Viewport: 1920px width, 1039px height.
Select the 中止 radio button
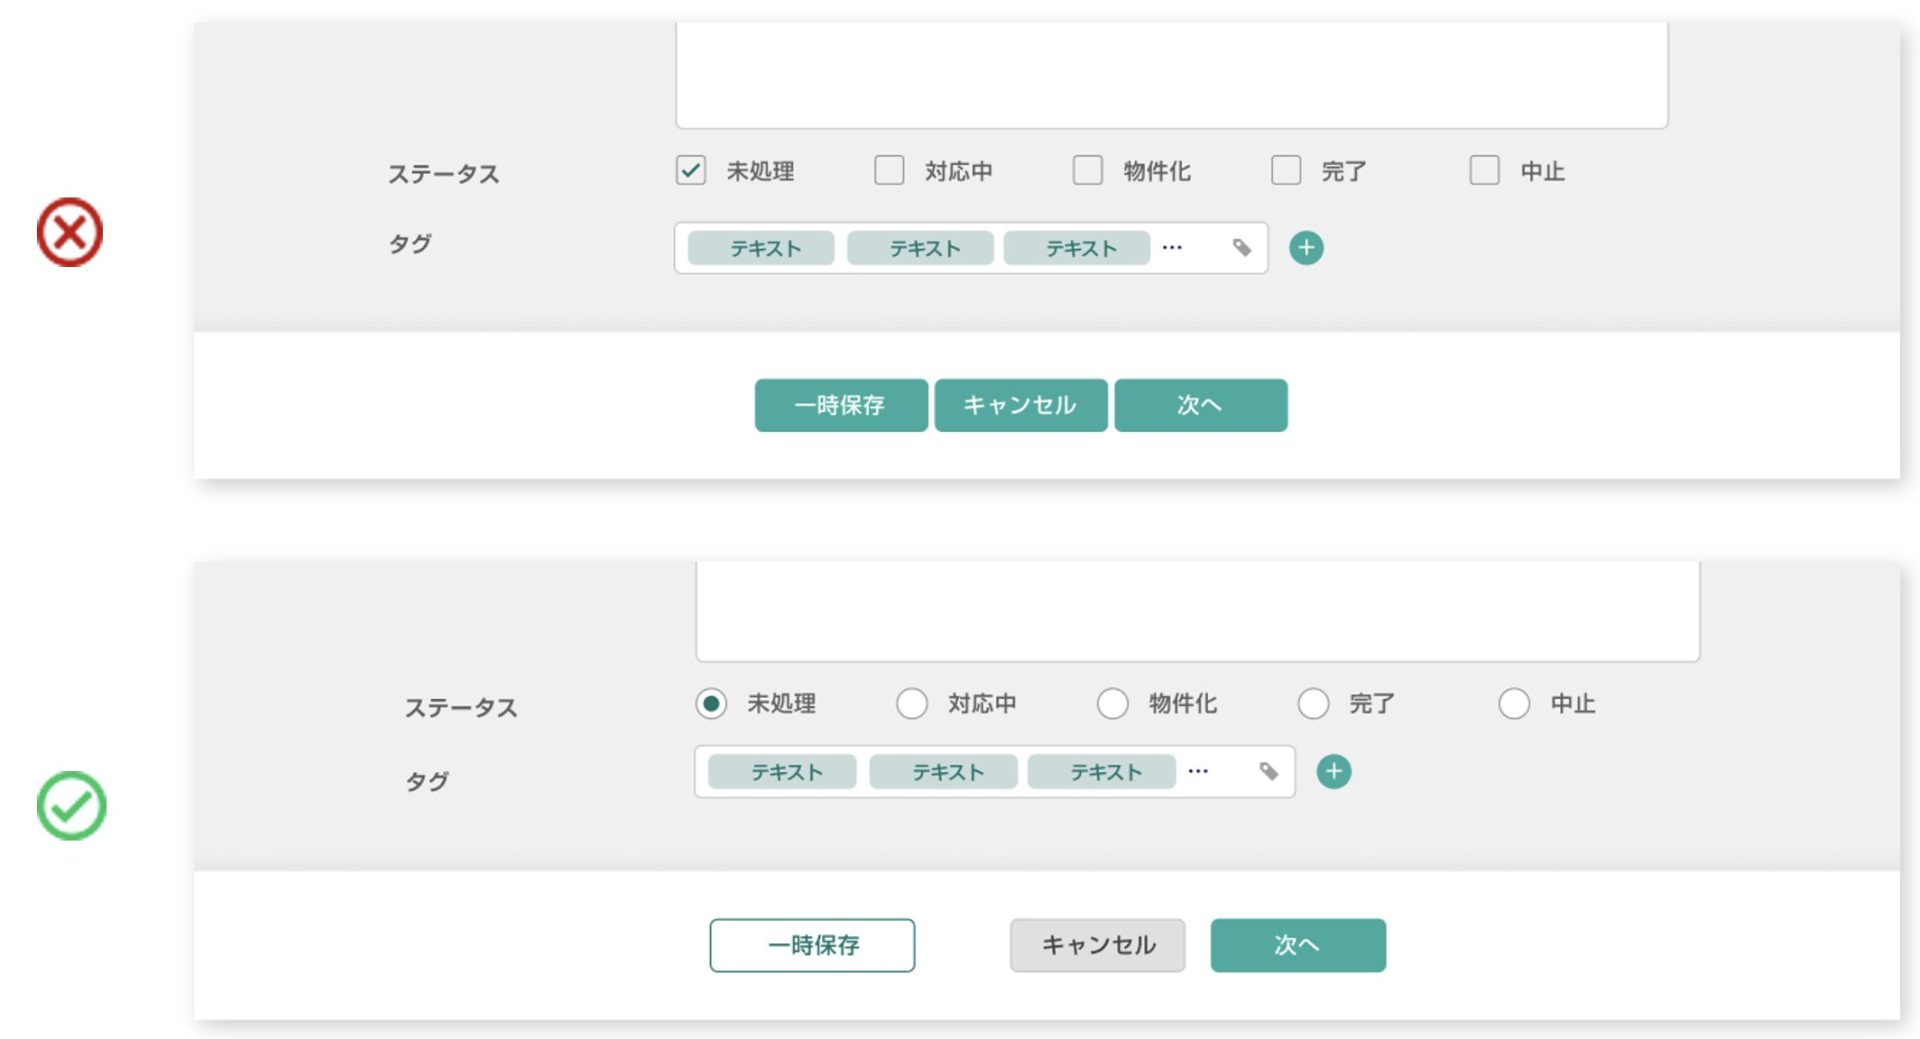1513,704
